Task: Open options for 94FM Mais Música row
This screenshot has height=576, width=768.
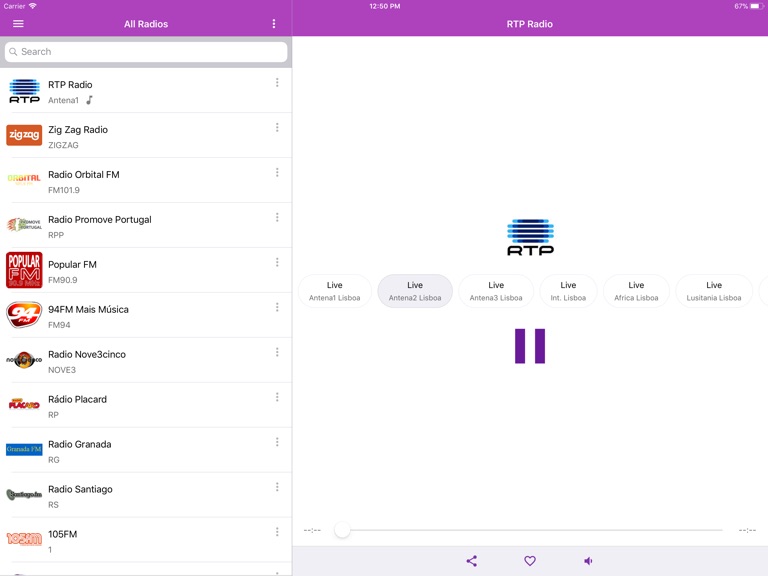Action: pos(277,307)
